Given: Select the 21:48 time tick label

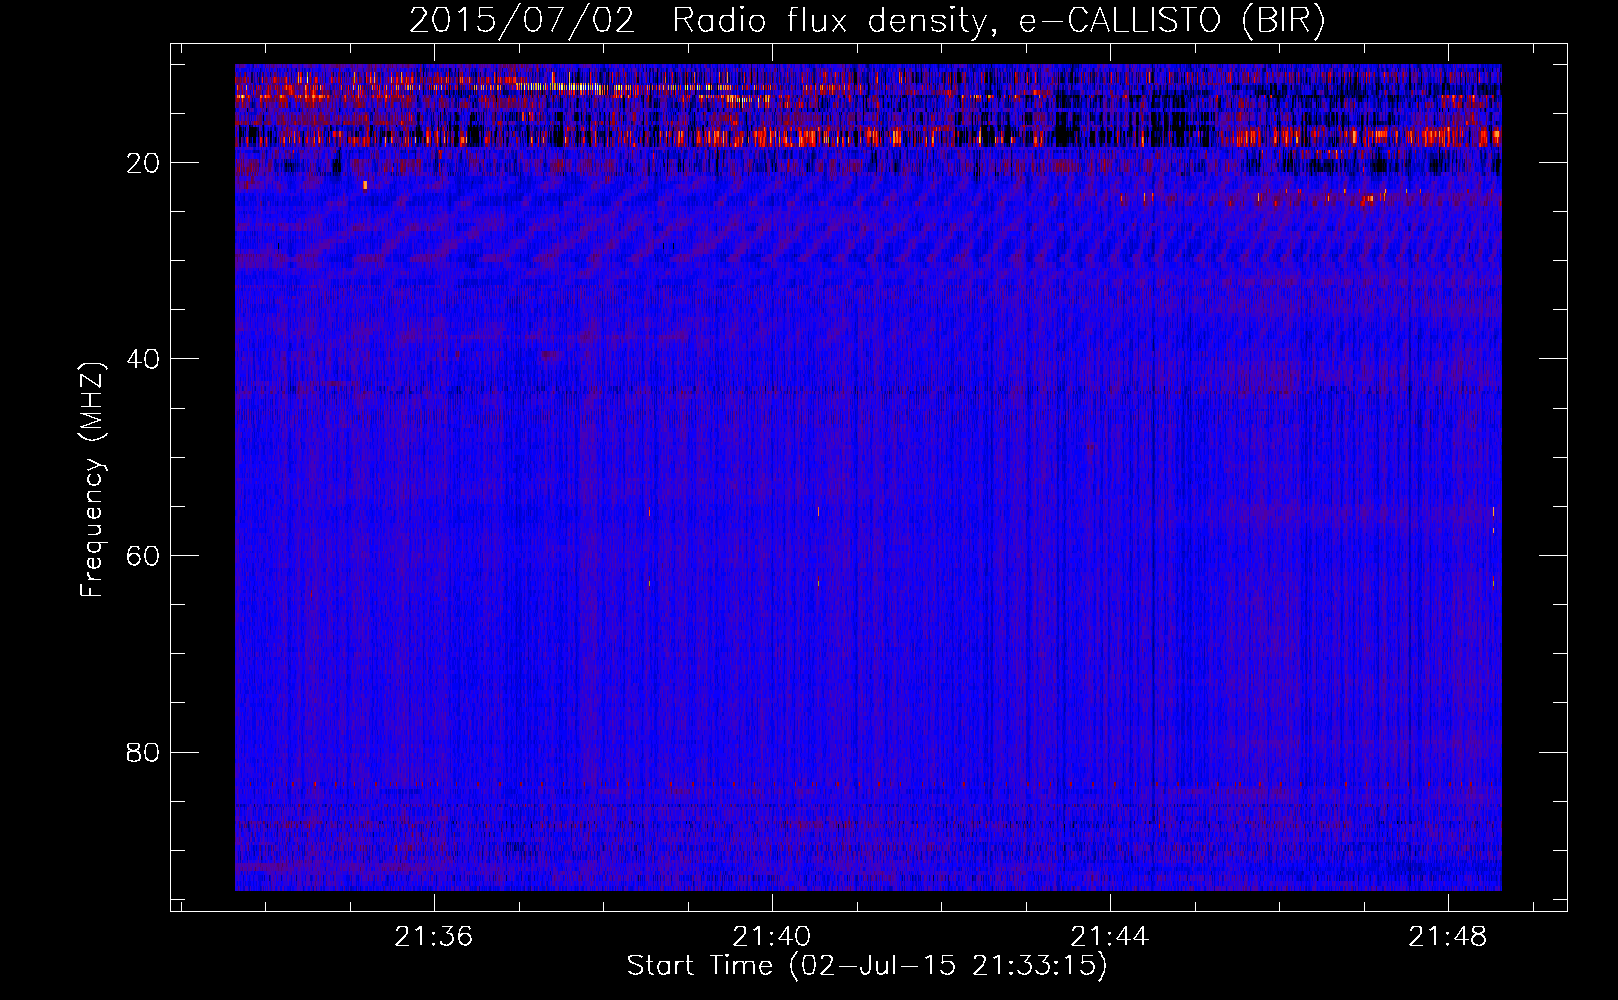Looking at the screenshot, I should (x=1447, y=937).
